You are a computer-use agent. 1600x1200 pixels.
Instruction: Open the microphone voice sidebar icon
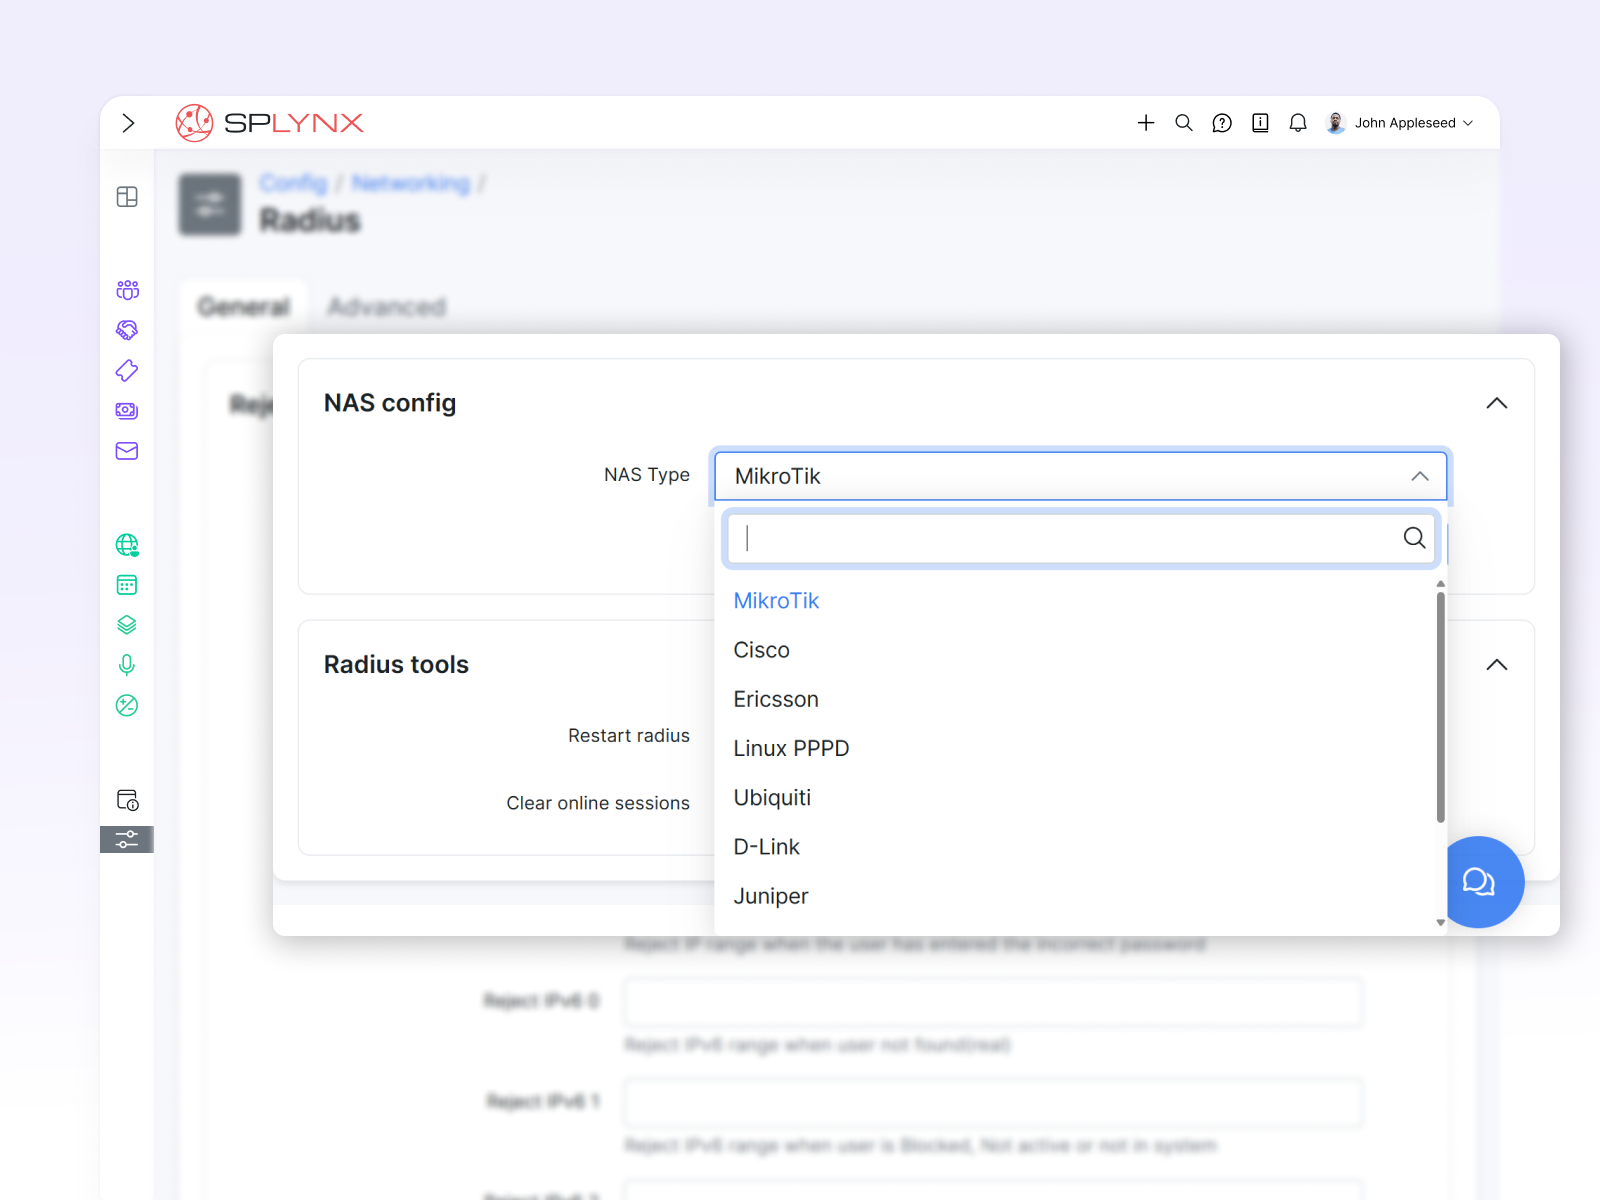127,665
